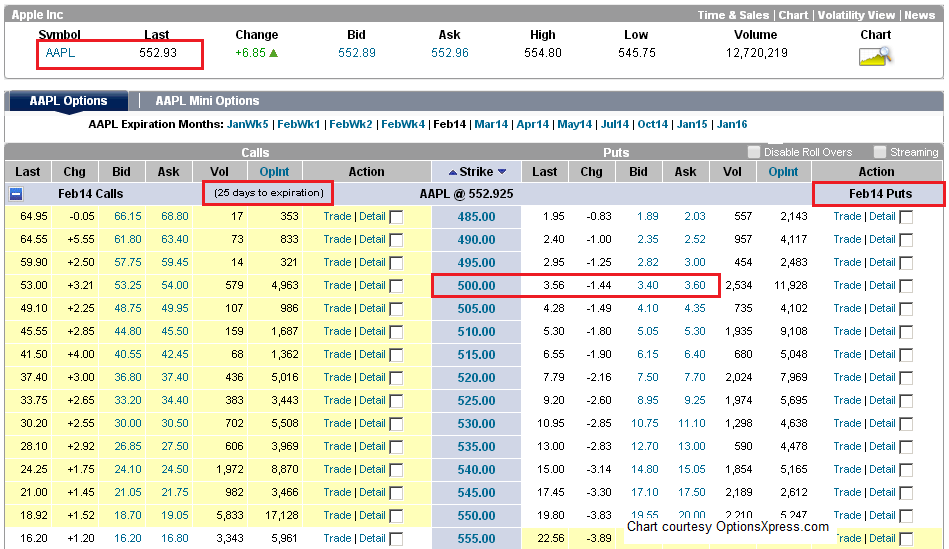This screenshot has width=949, height=549.
Task: Select the Jan16 expiration month
Action: 732,124
